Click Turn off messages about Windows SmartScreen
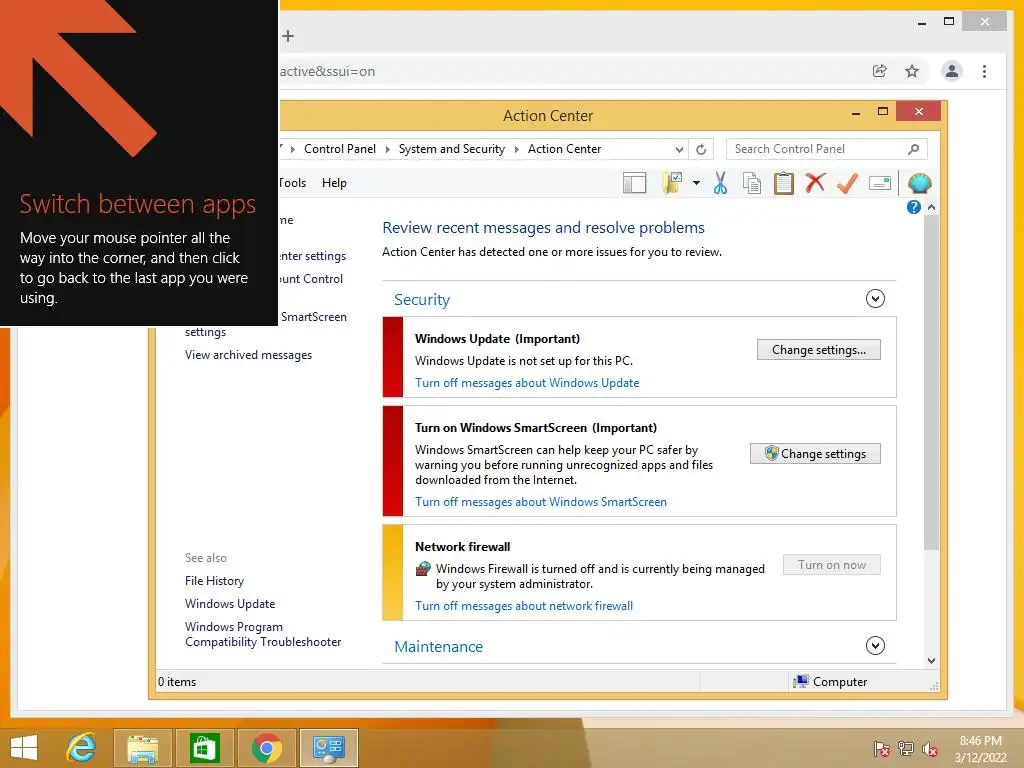The image size is (1024, 768). pos(541,502)
